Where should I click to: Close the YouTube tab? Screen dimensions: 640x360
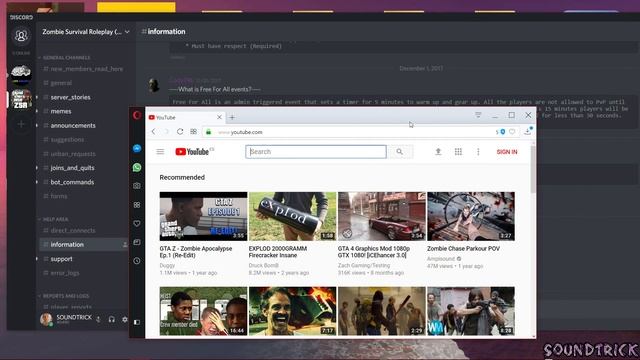point(219,117)
